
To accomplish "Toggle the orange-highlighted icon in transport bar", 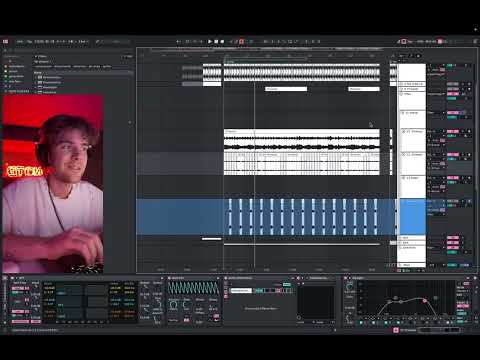I will [x=242, y=42].
